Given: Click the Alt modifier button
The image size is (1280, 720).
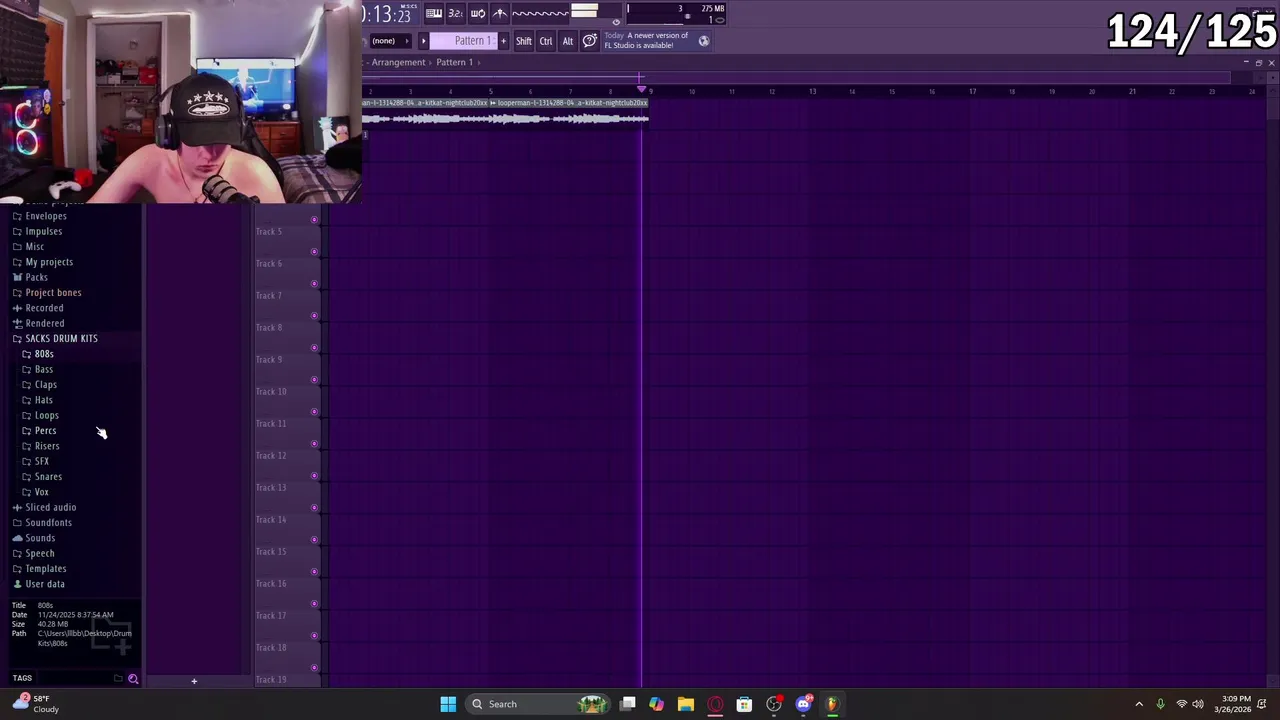Looking at the screenshot, I should click(x=567, y=41).
